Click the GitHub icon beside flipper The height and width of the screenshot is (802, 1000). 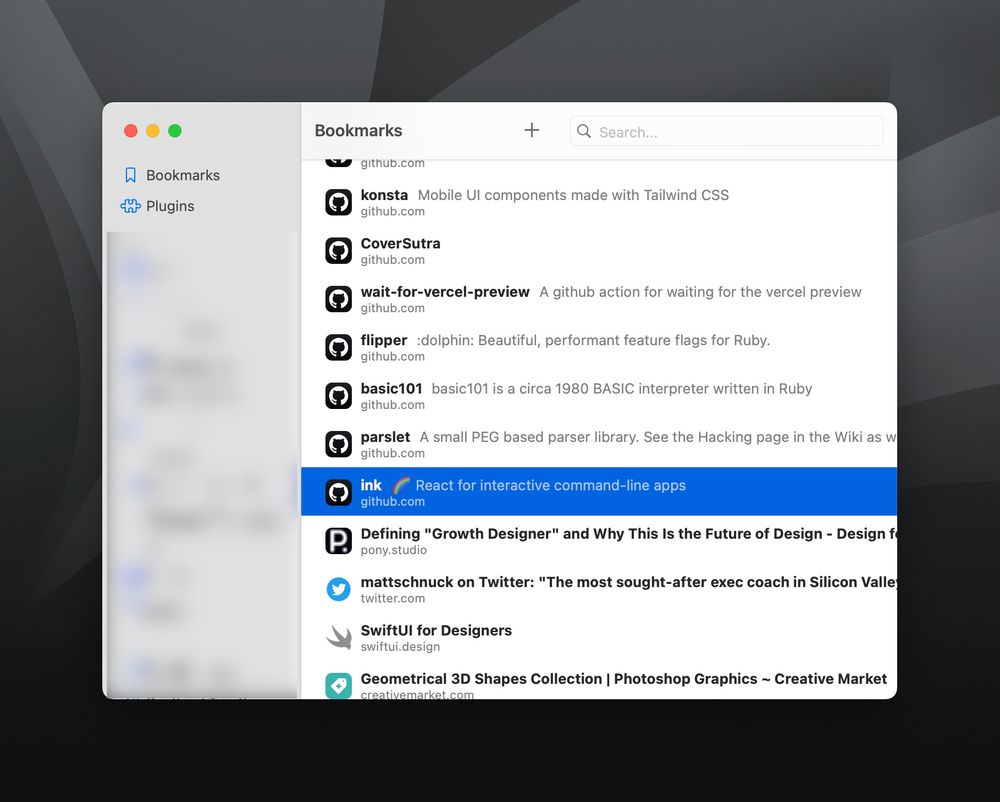[339, 347]
